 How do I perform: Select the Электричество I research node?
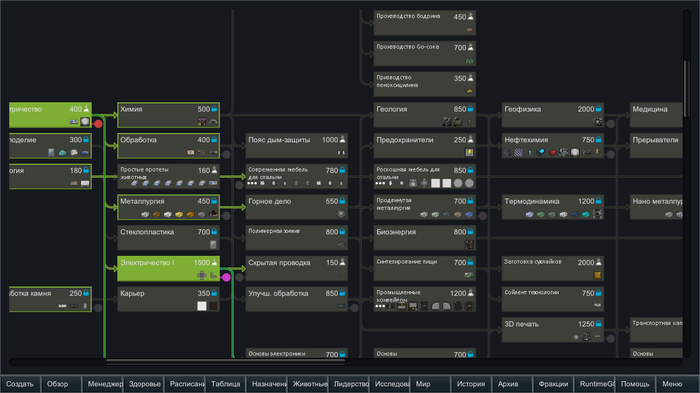pos(168,268)
